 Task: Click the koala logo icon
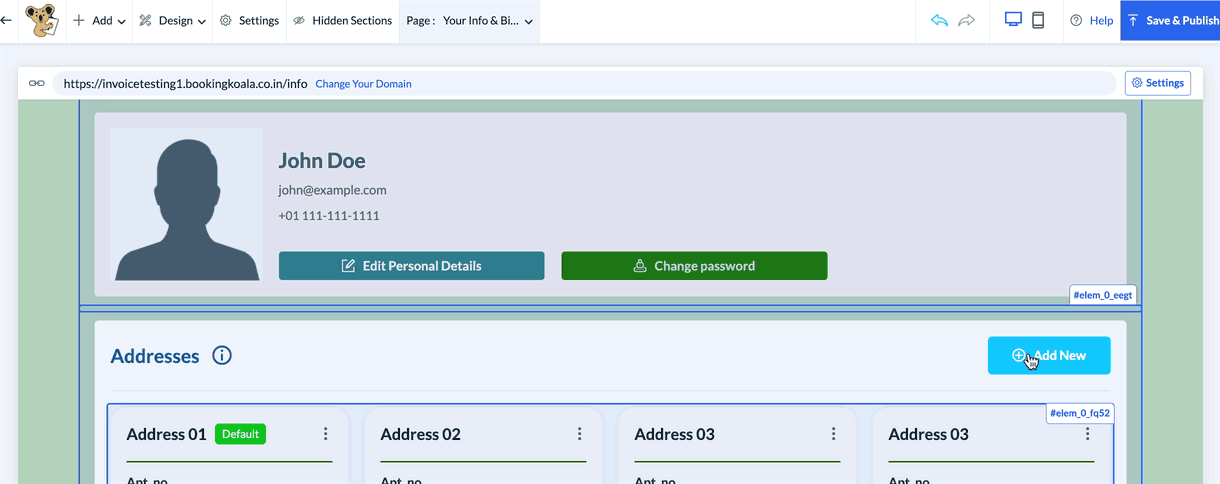[41, 20]
